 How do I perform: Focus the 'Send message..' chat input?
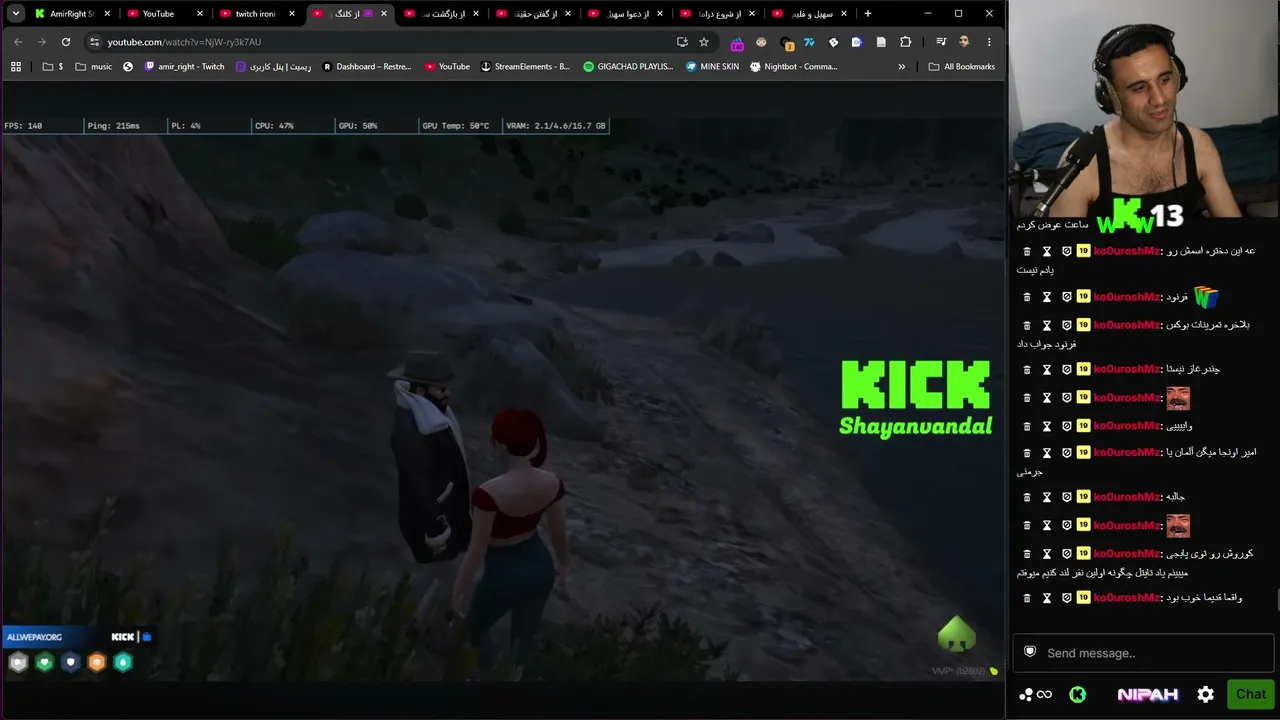[1143, 653]
